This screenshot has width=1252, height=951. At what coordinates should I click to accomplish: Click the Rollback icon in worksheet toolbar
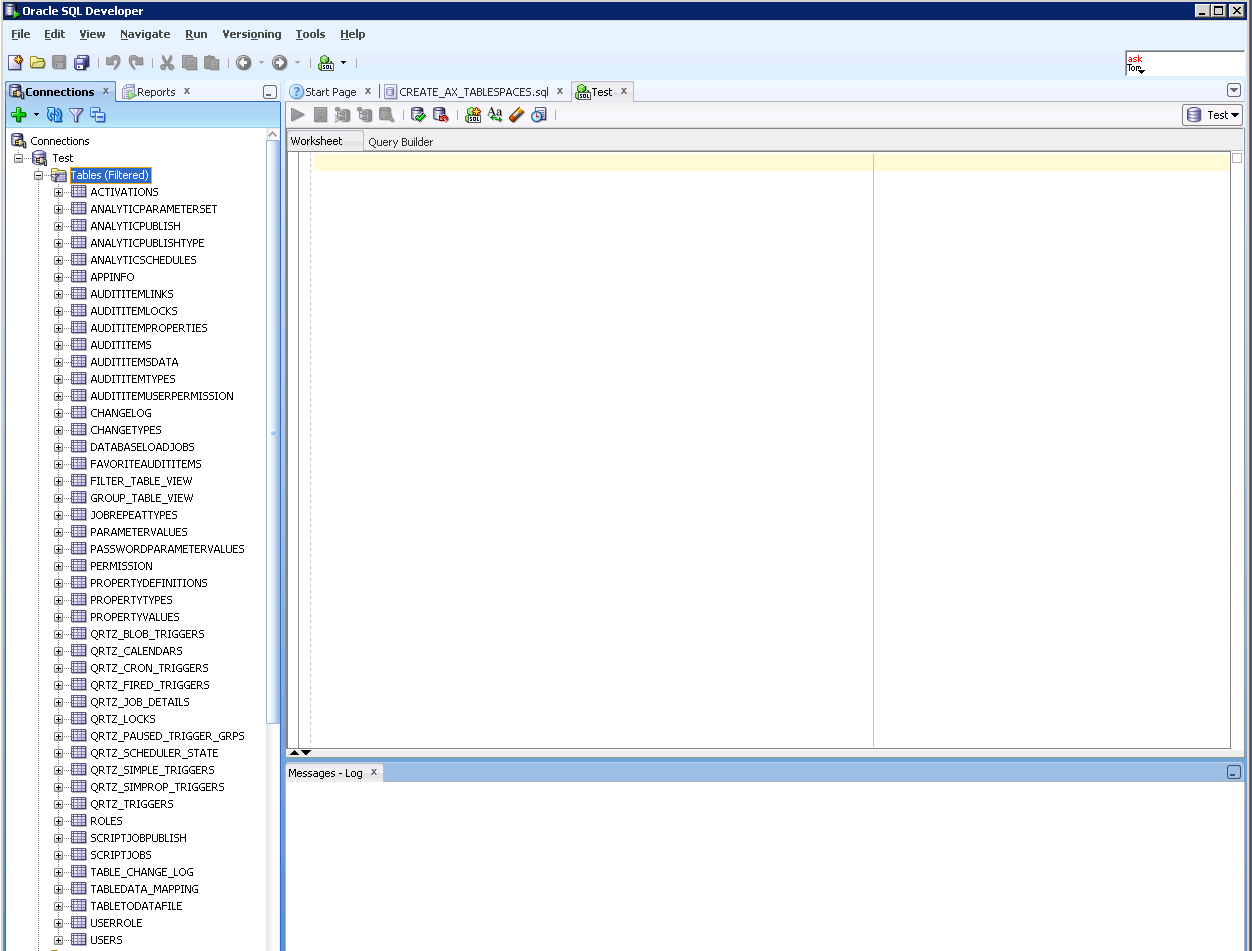coord(441,115)
